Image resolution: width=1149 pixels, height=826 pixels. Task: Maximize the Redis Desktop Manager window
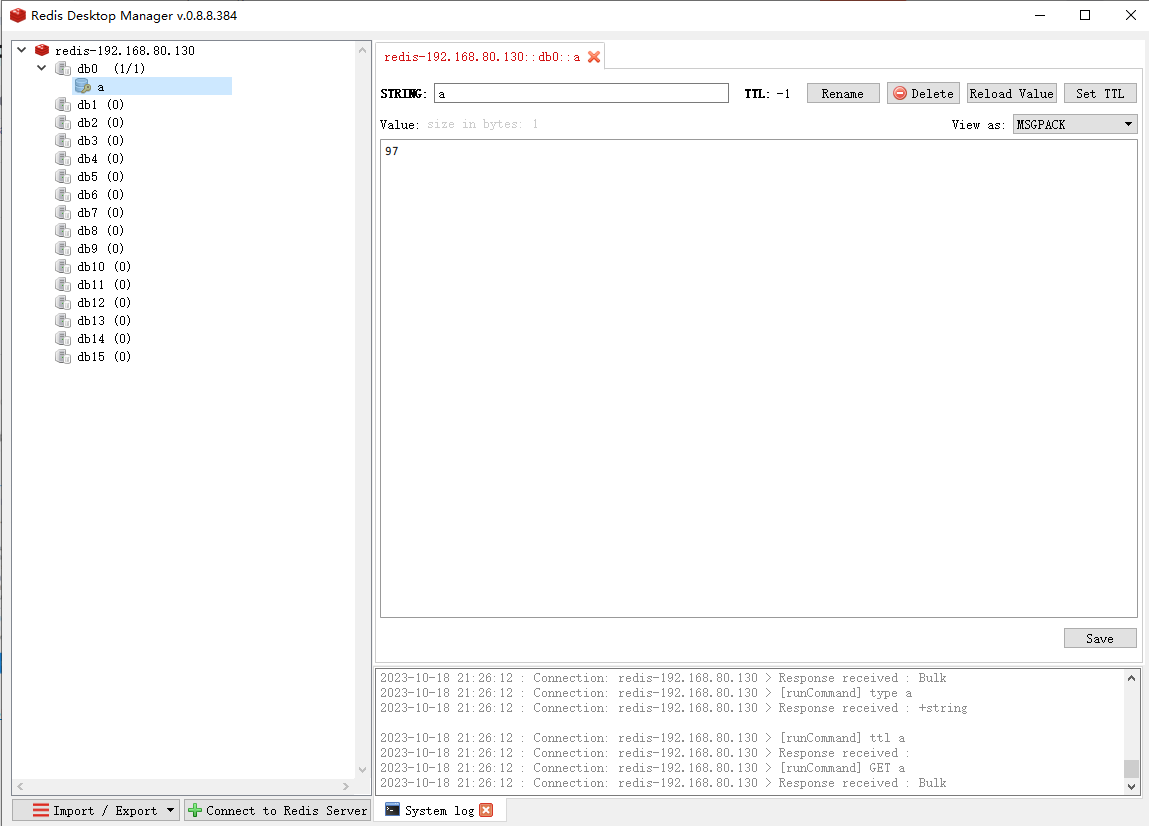[1085, 15]
